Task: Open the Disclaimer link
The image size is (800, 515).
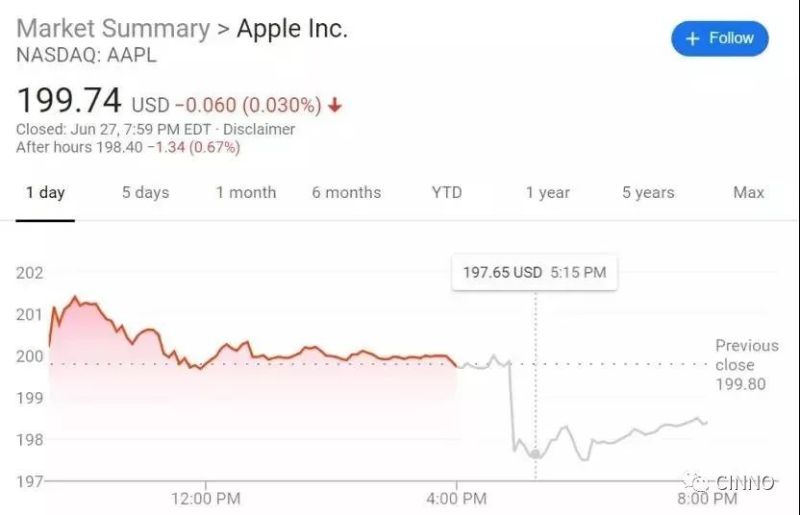Action: point(259,129)
